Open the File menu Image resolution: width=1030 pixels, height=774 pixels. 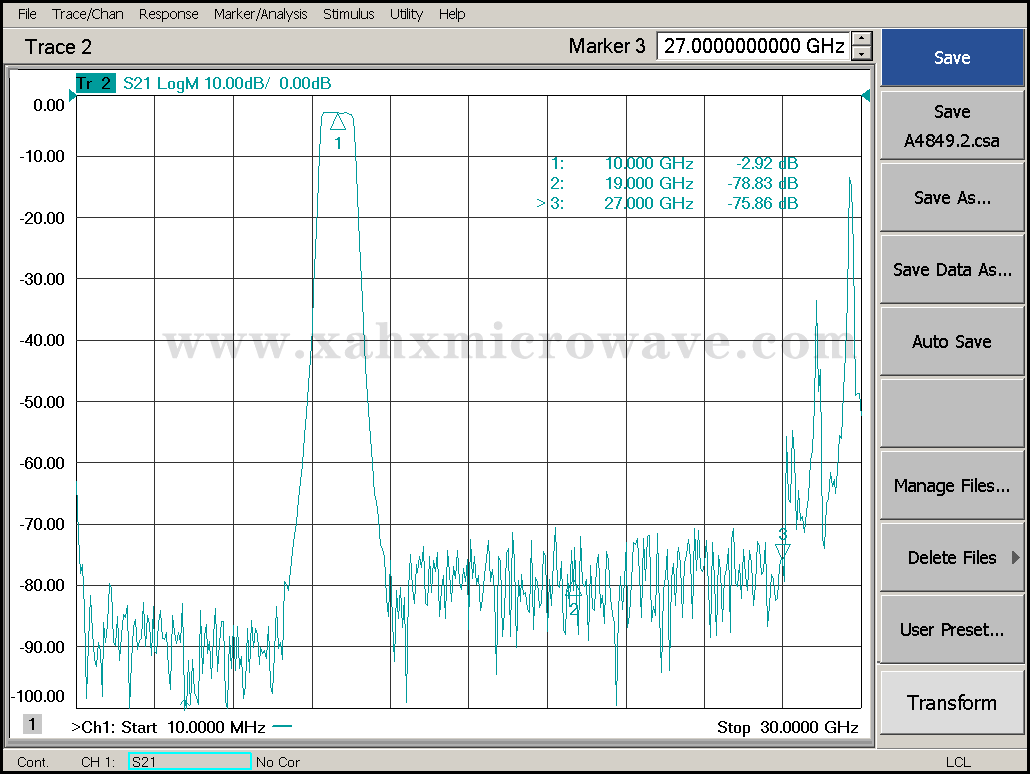click(27, 14)
